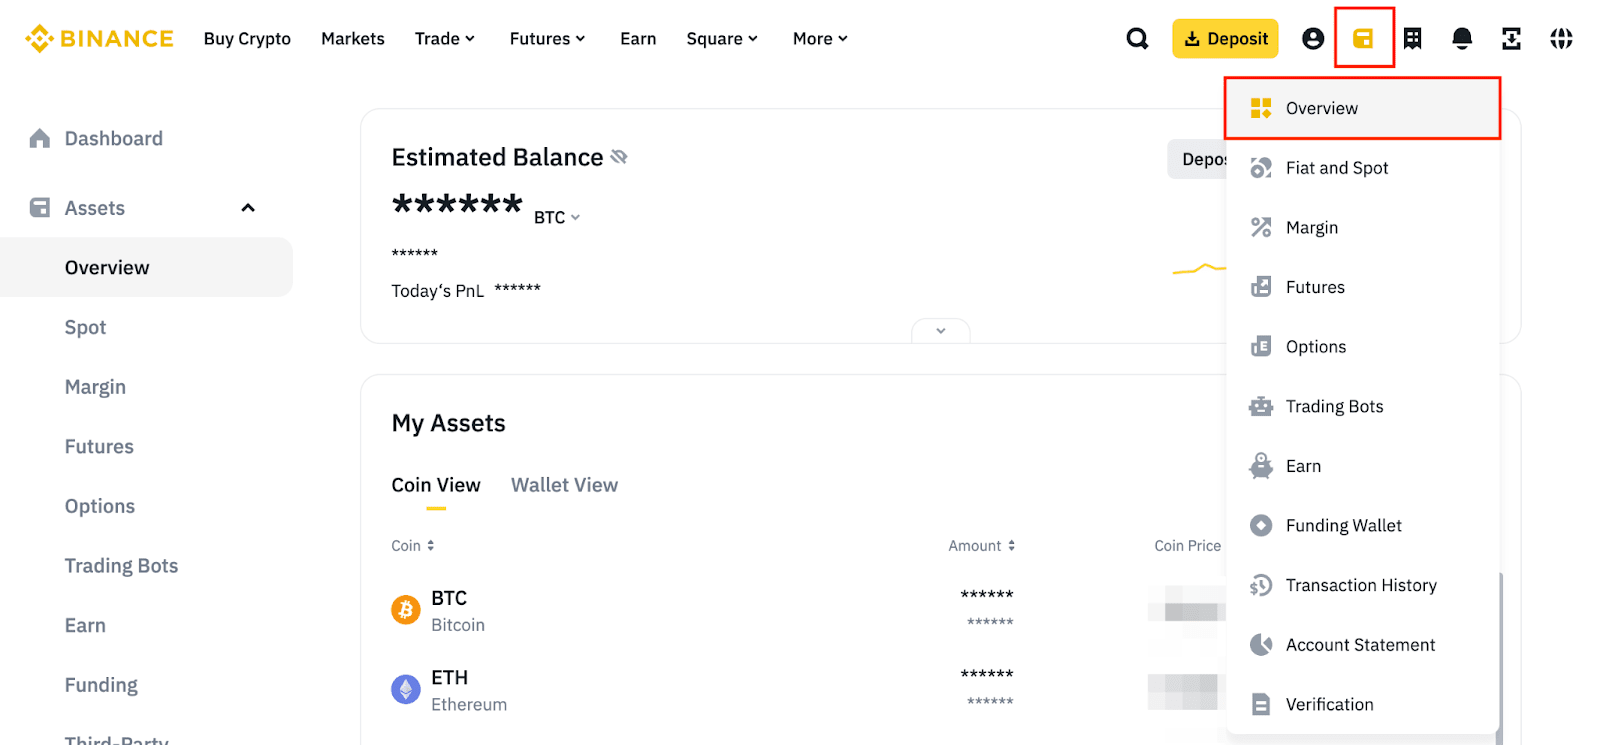Sort by Coin column arrows
Image resolution: width=1600 pixels, height=745 pixels.
pyautogui.click(x=430, y=546)
